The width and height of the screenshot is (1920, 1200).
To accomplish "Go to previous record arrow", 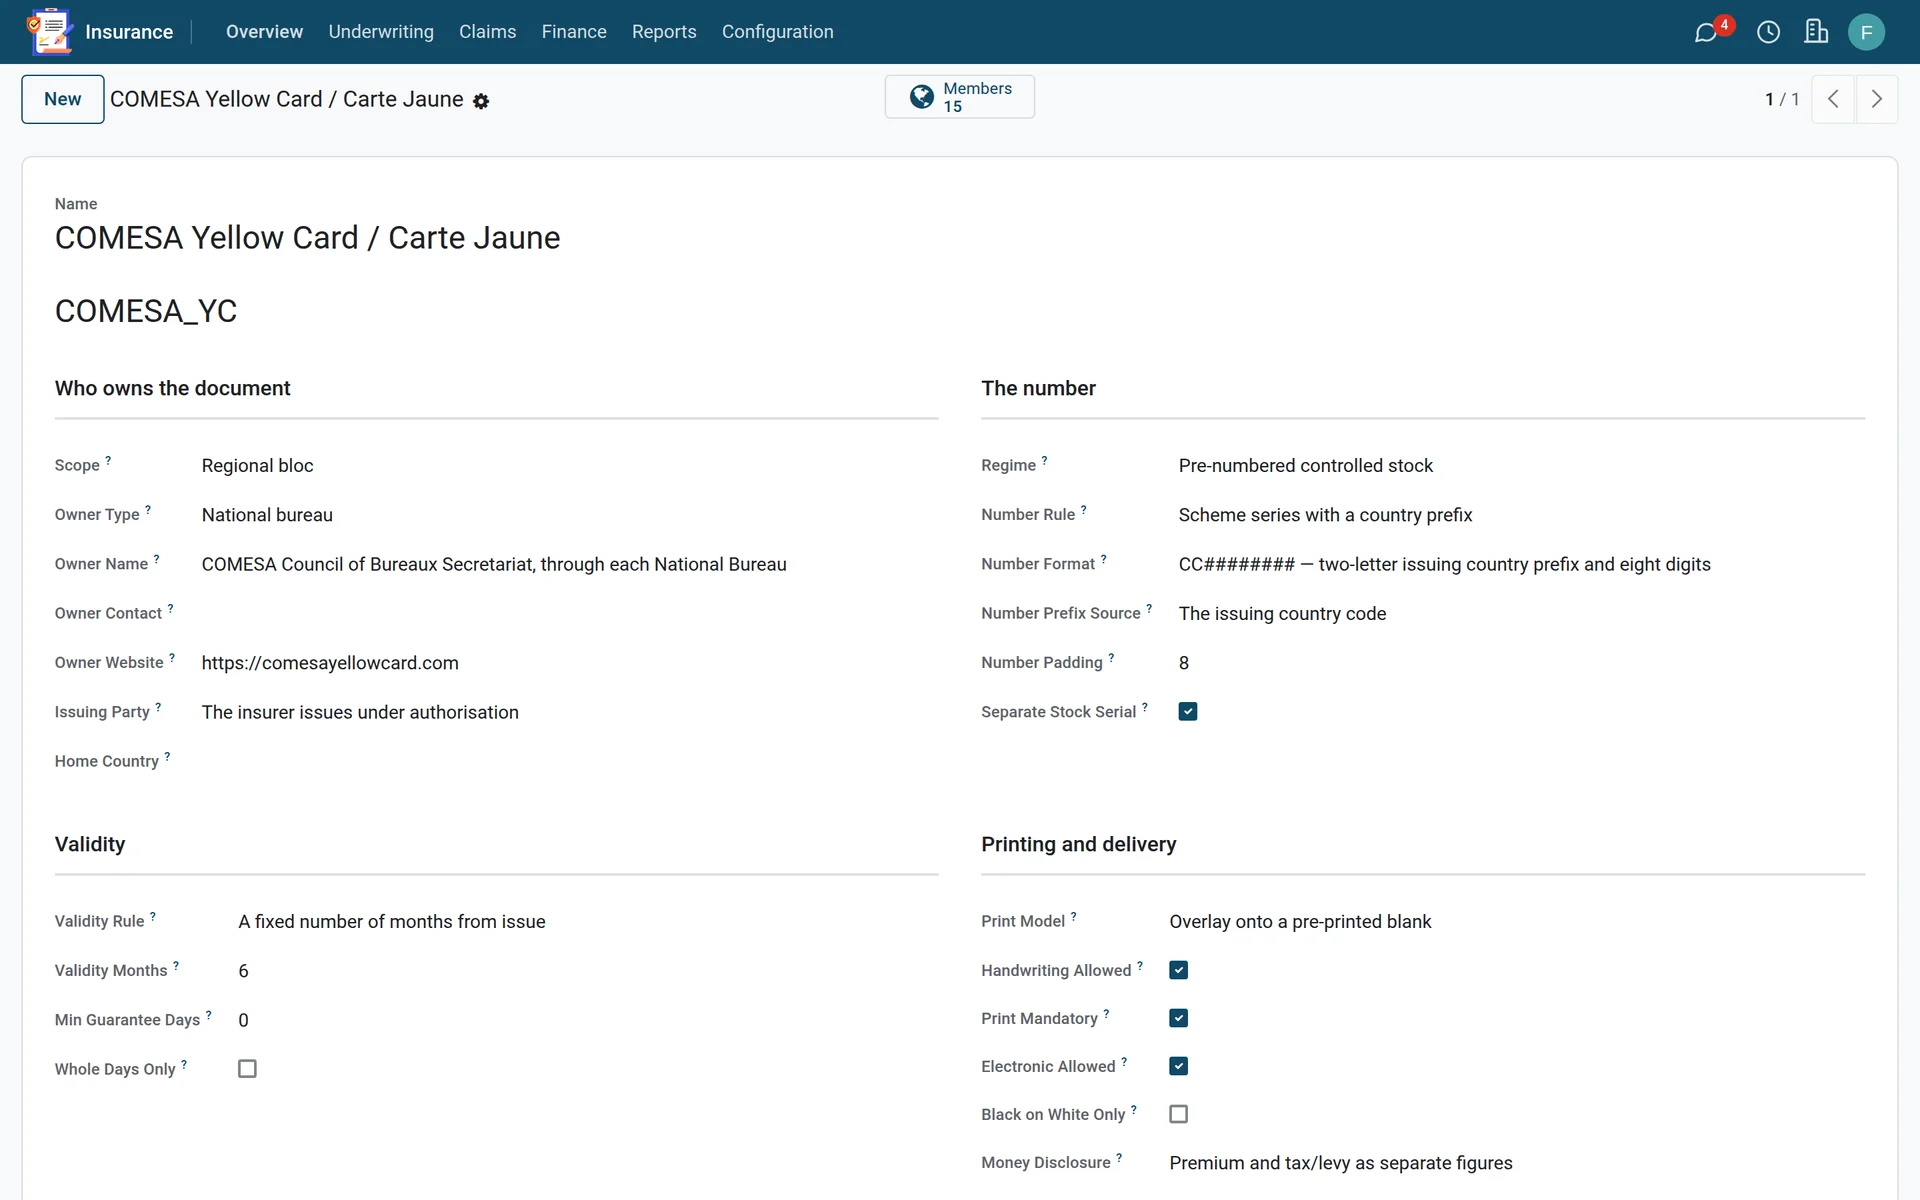I will tap(1833, 99).
